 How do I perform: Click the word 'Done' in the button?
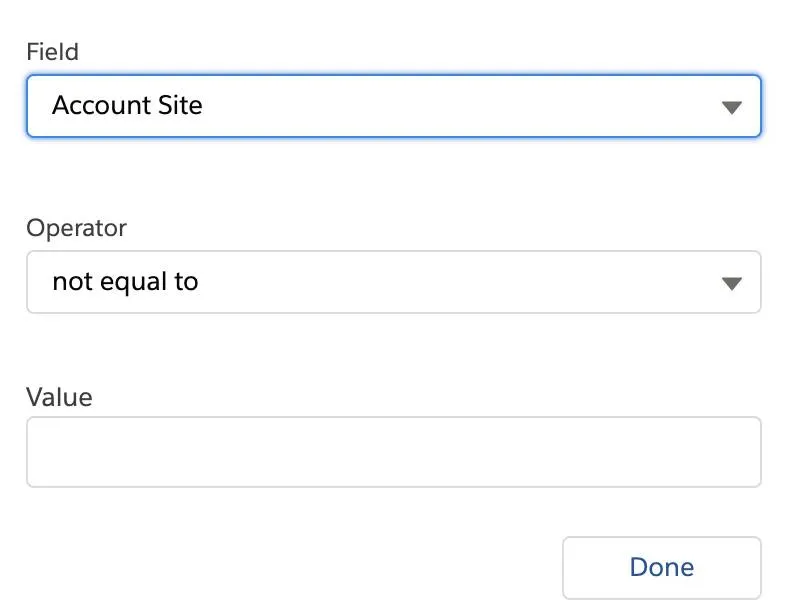coord(662,567)
